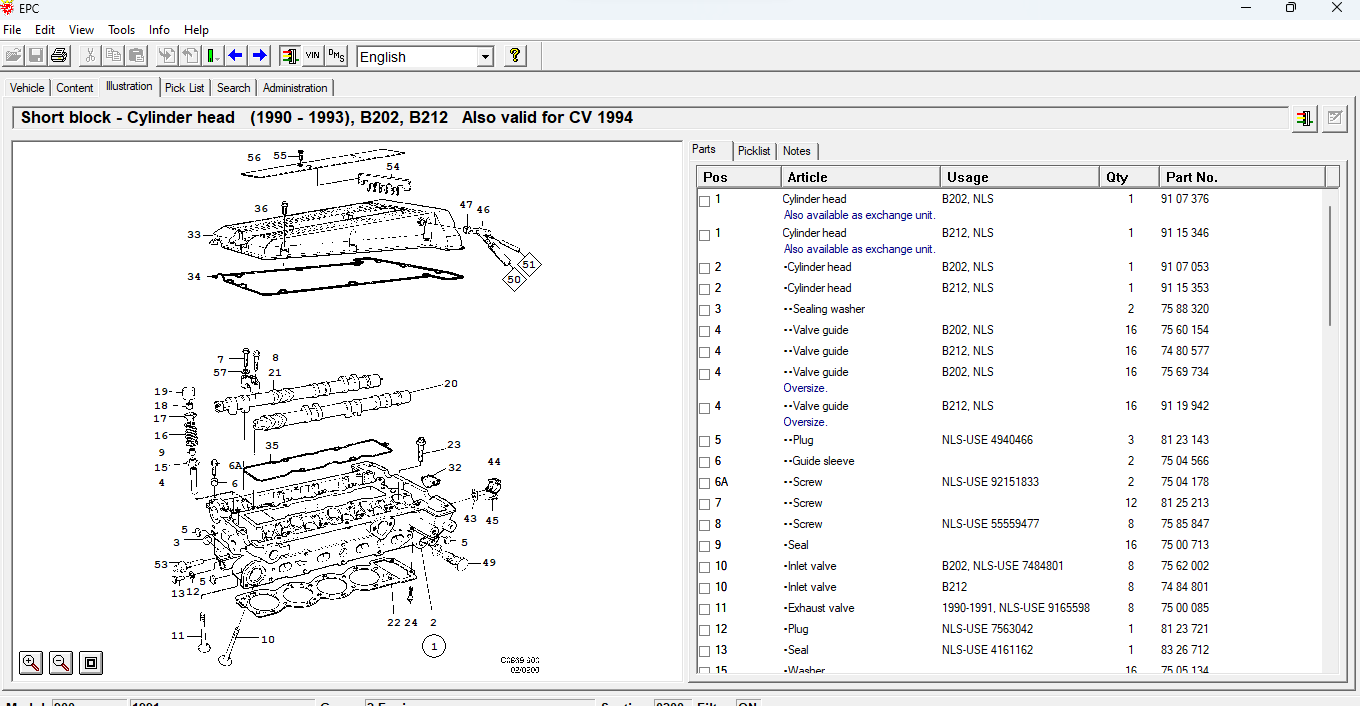This screenshot has height=706, width=1360.
Task: Click the illustration title Short block - Cylinder head
Action: (x=128, y=118)
